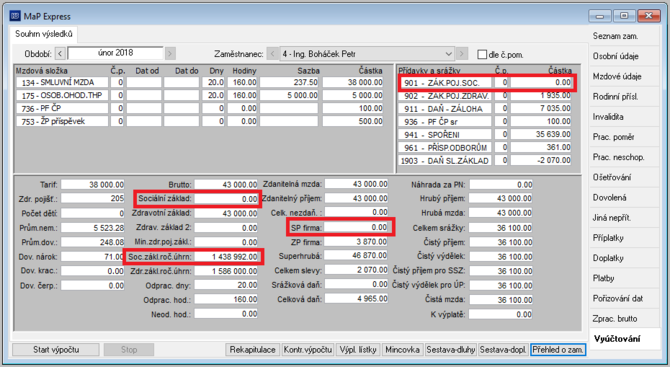The width and height of the screenshot is (670, 367).
Task: Select the Souhrn výsledků tab
Action: click(44, 34)
